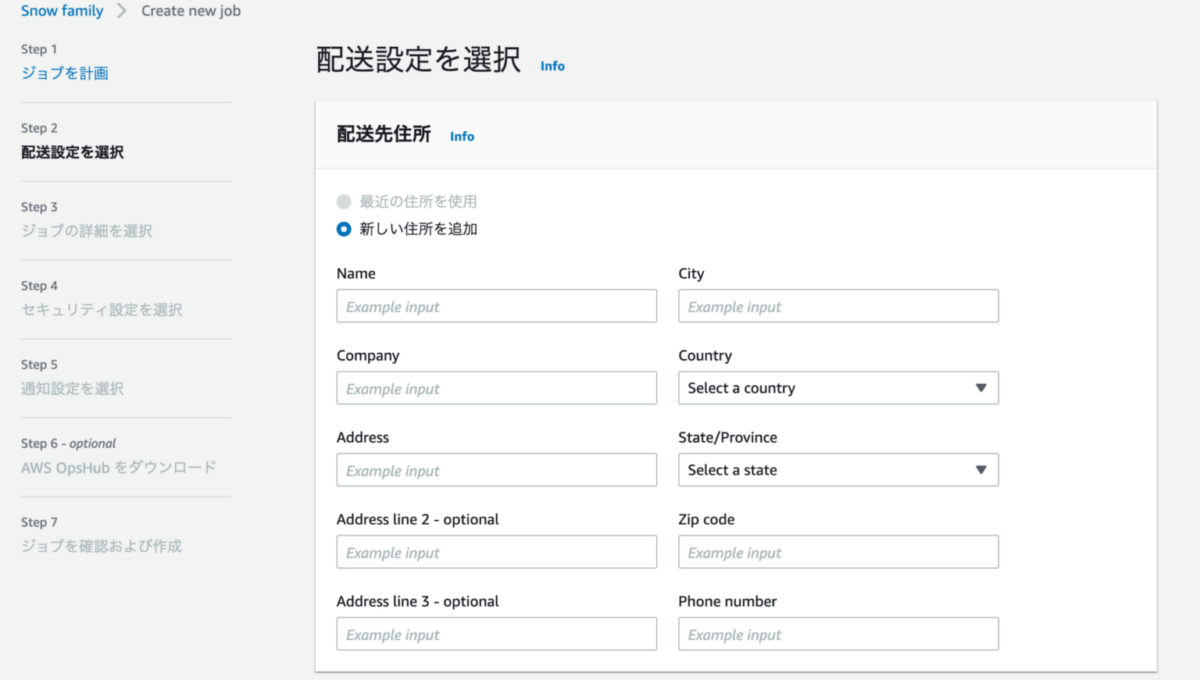Expand the State/Province dropdown
The image size is (1200, 680).
pyautogui.click(x=837, y=470)
